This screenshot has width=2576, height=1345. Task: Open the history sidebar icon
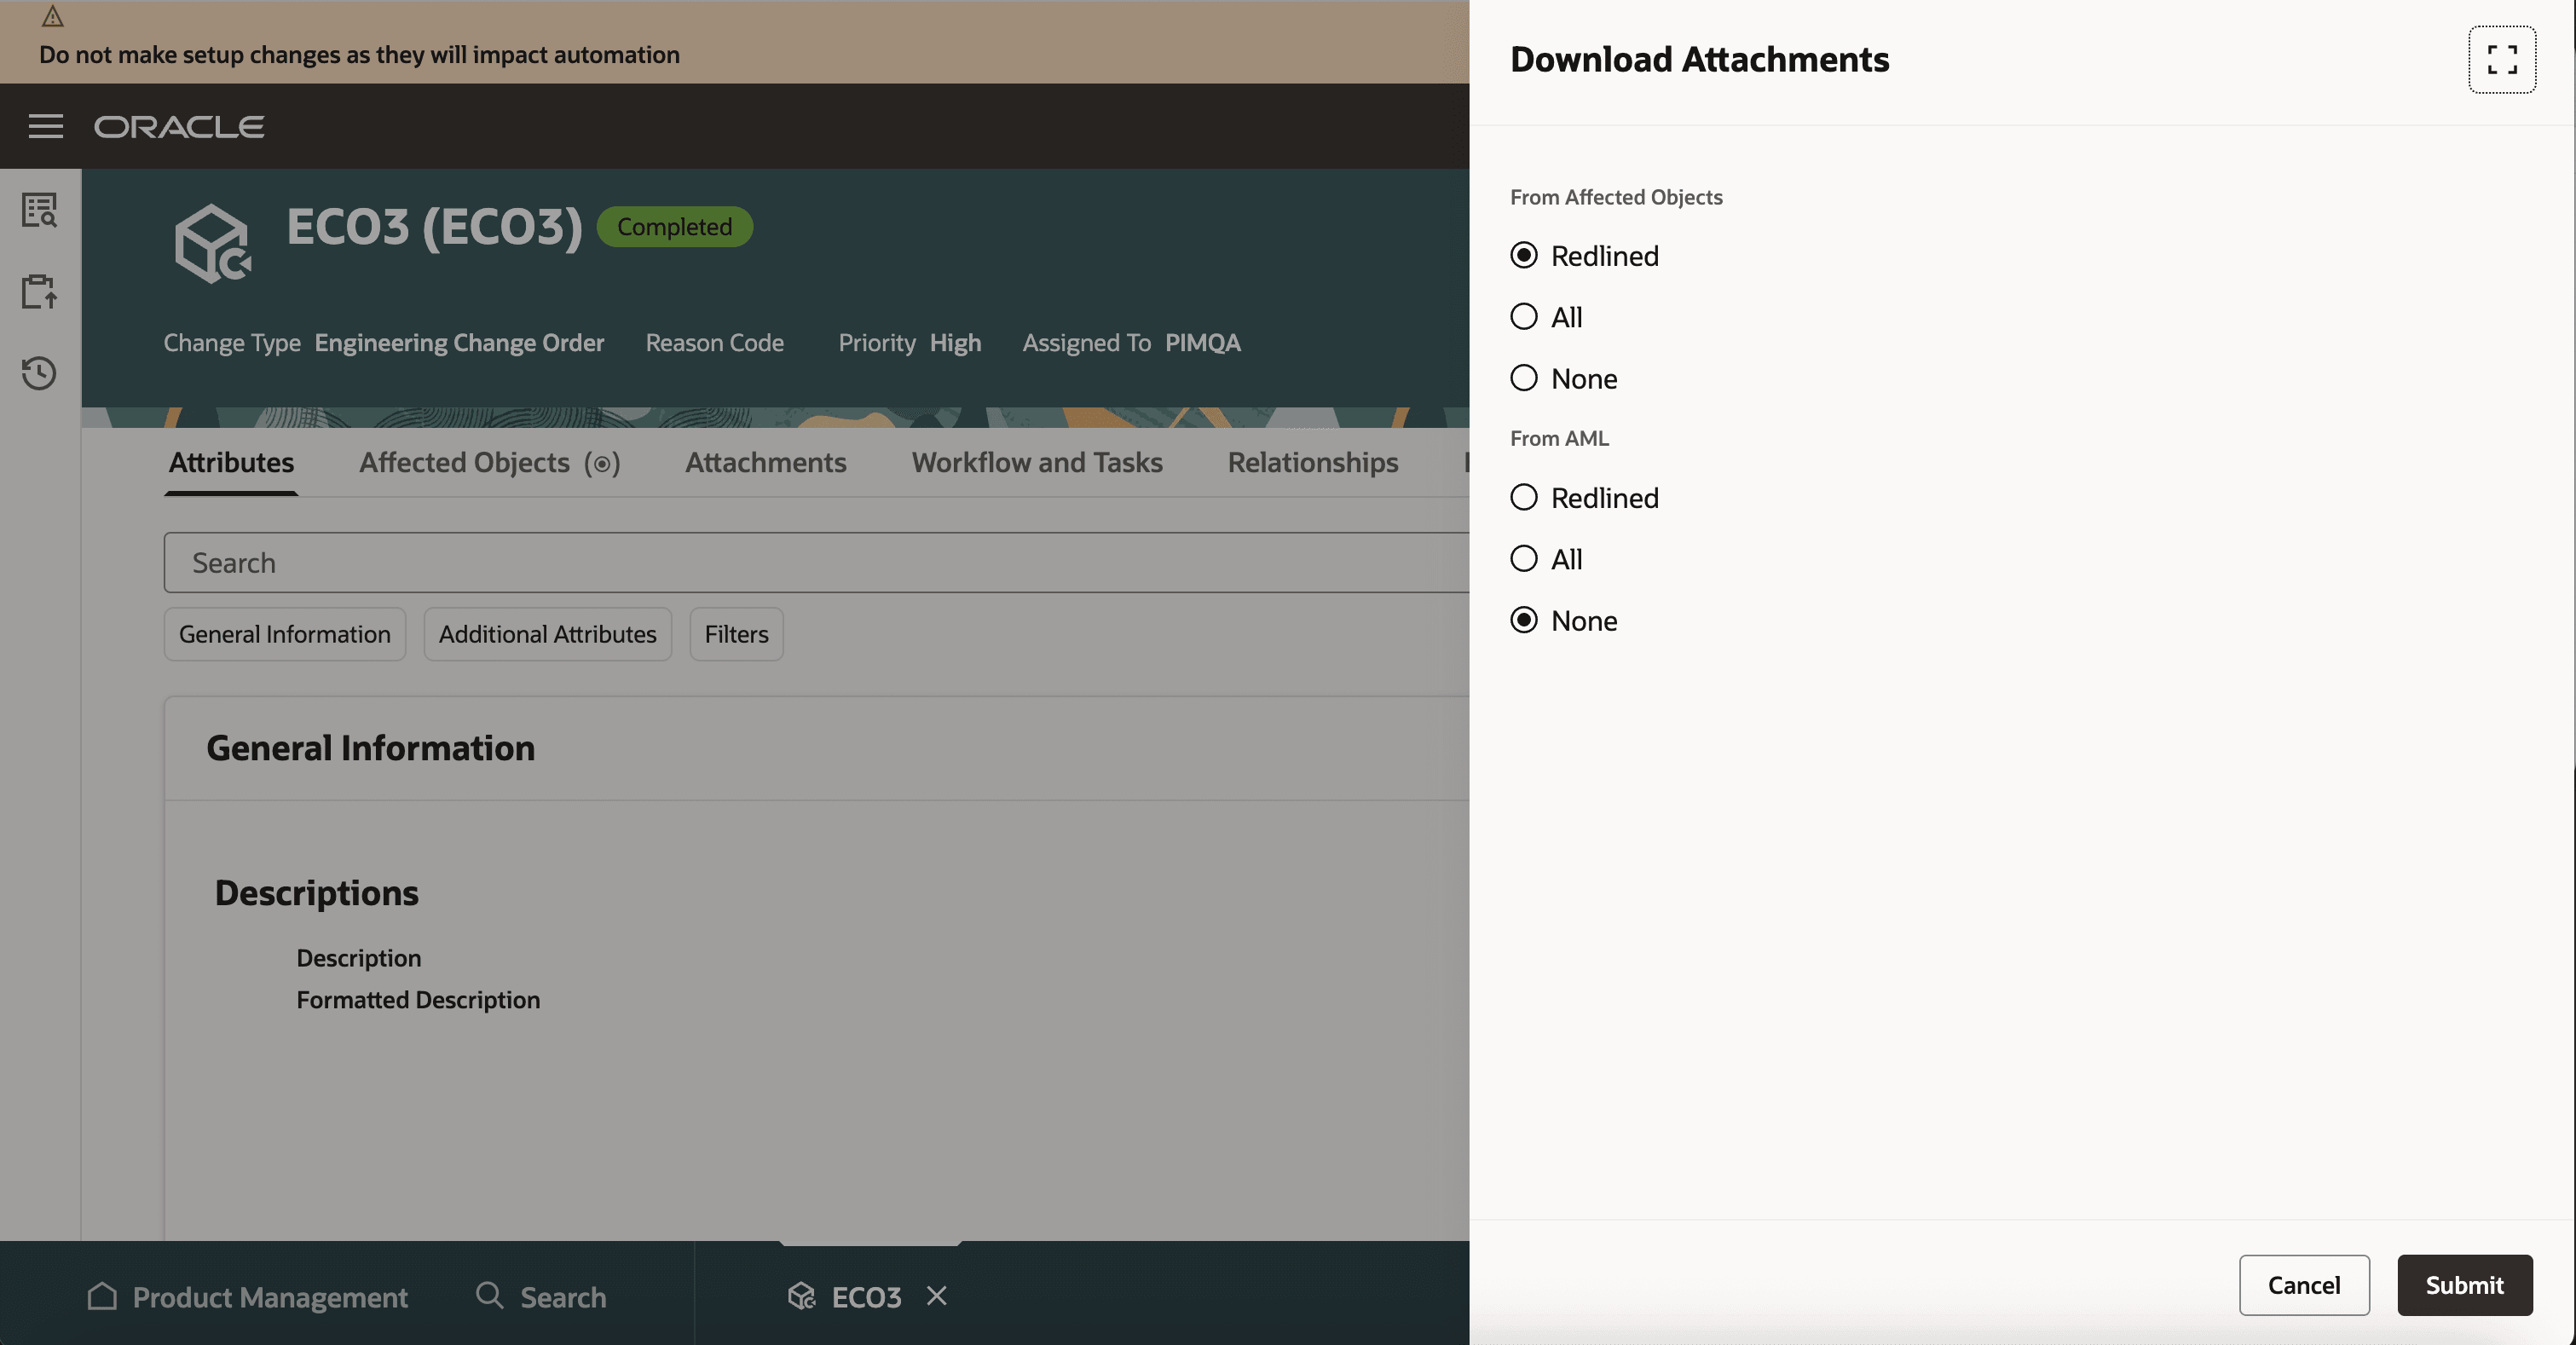[x=39, y=374]
